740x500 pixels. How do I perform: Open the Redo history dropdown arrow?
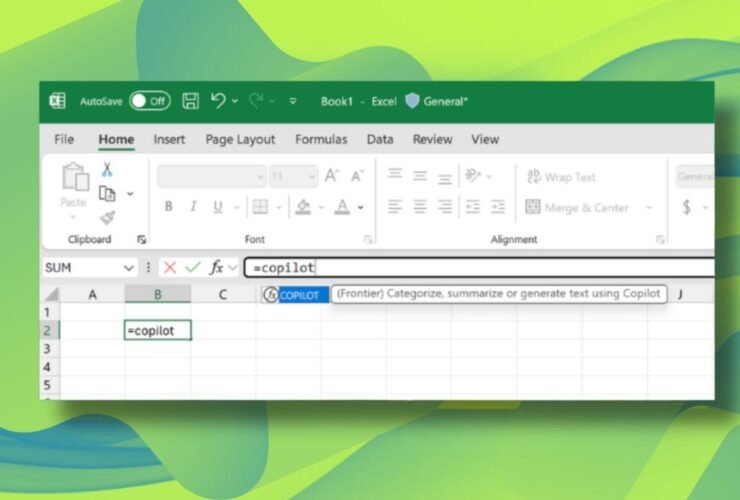pos(272,101)
